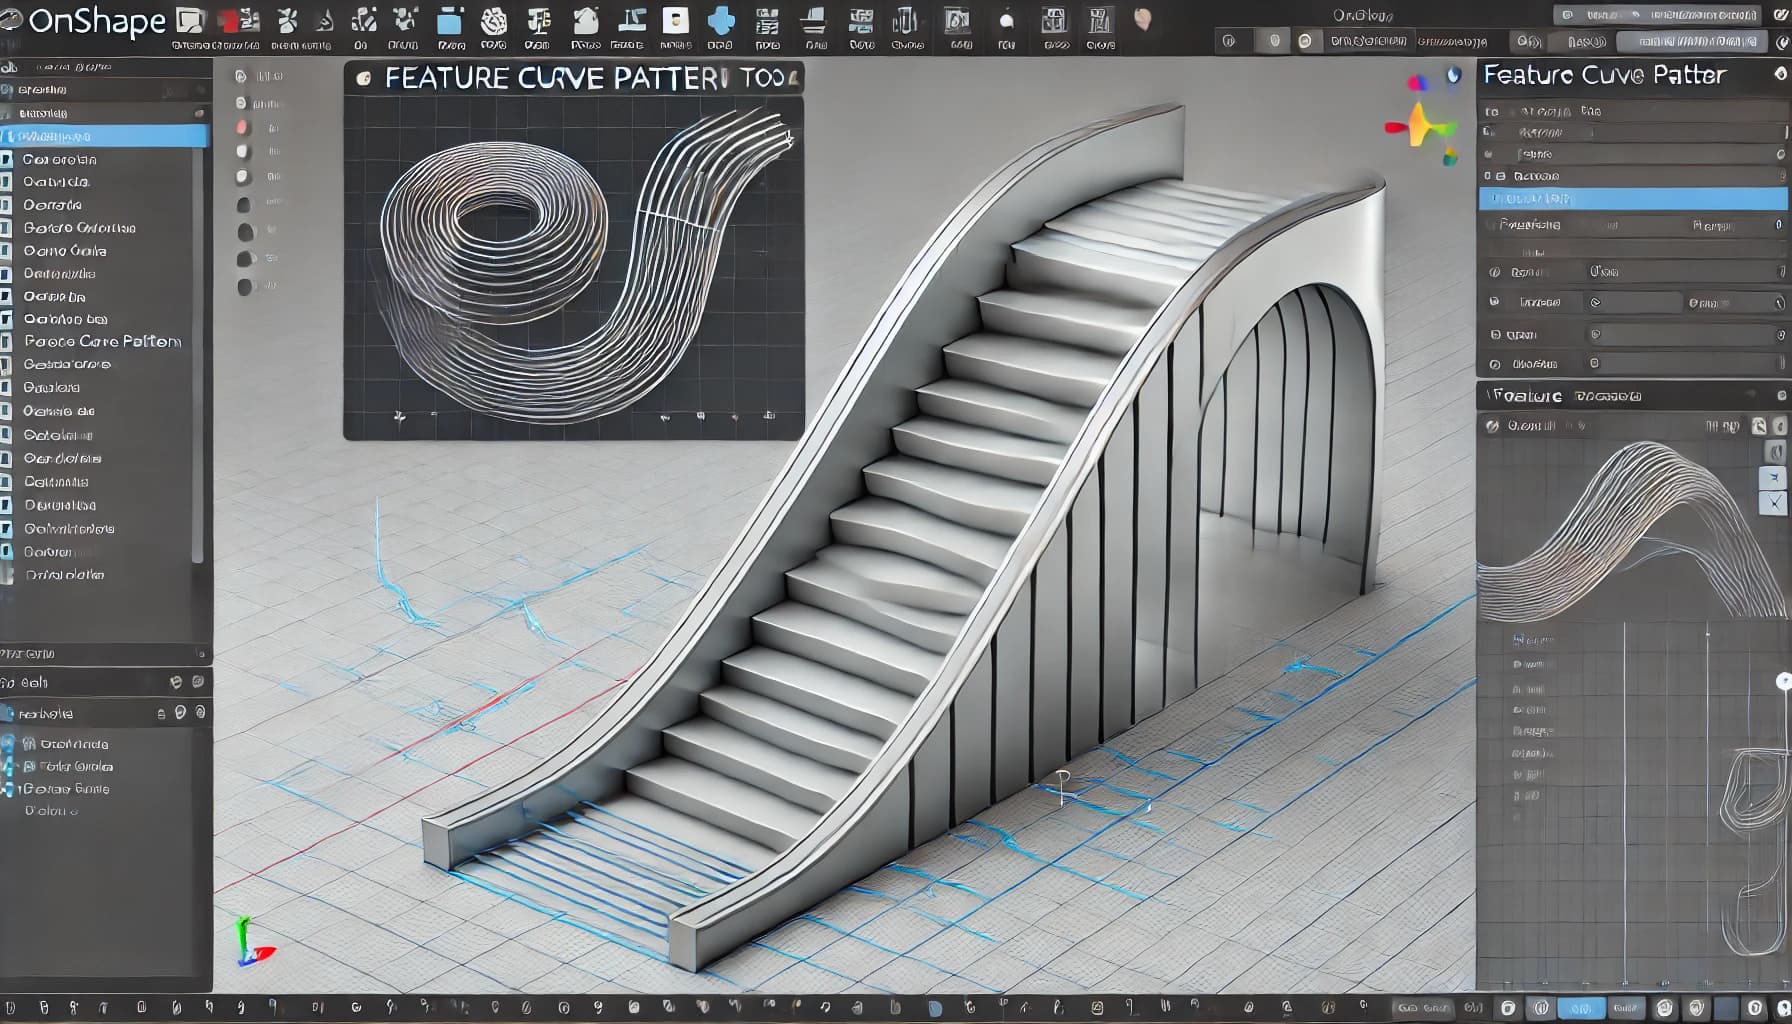Image resolution: width=1792 pixels, height=1024 pixels.
Task: Toggle the red dot in viewport list
Action: click(x=242, y=128)
